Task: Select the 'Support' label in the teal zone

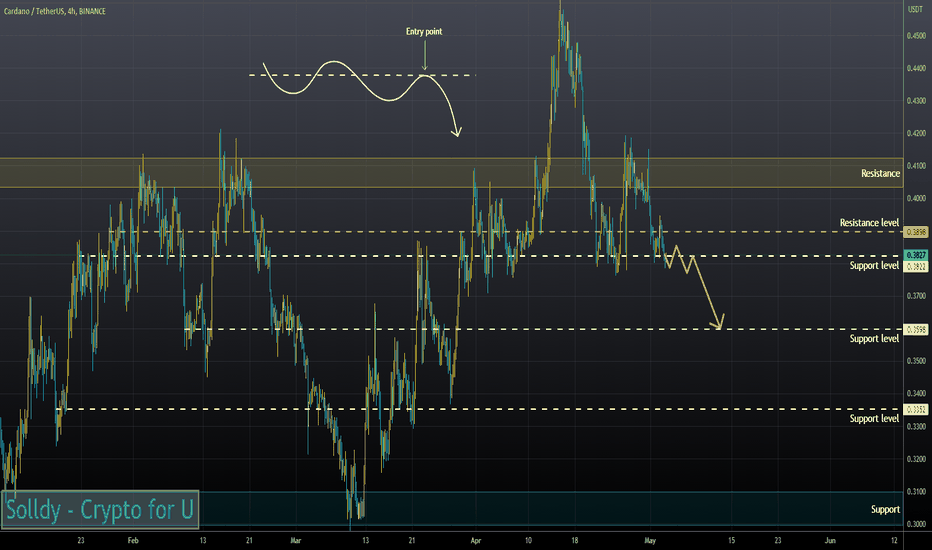Action: click(885, 510)
